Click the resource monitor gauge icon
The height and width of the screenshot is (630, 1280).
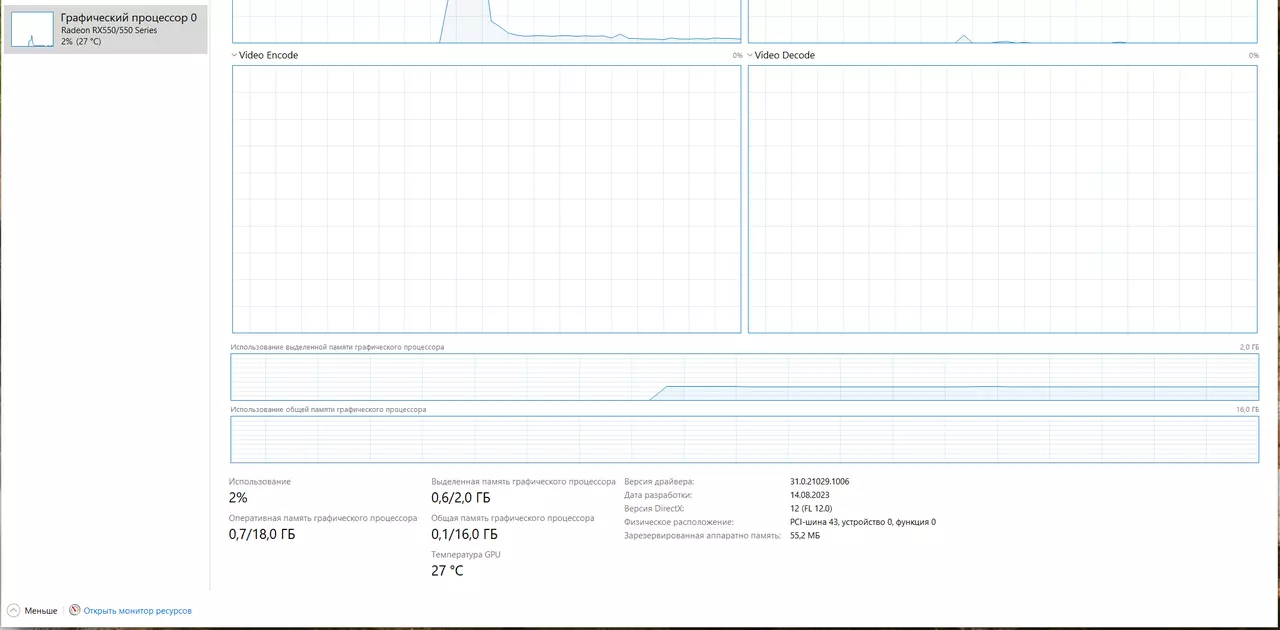pyautogui.click(x=74, y=610)
